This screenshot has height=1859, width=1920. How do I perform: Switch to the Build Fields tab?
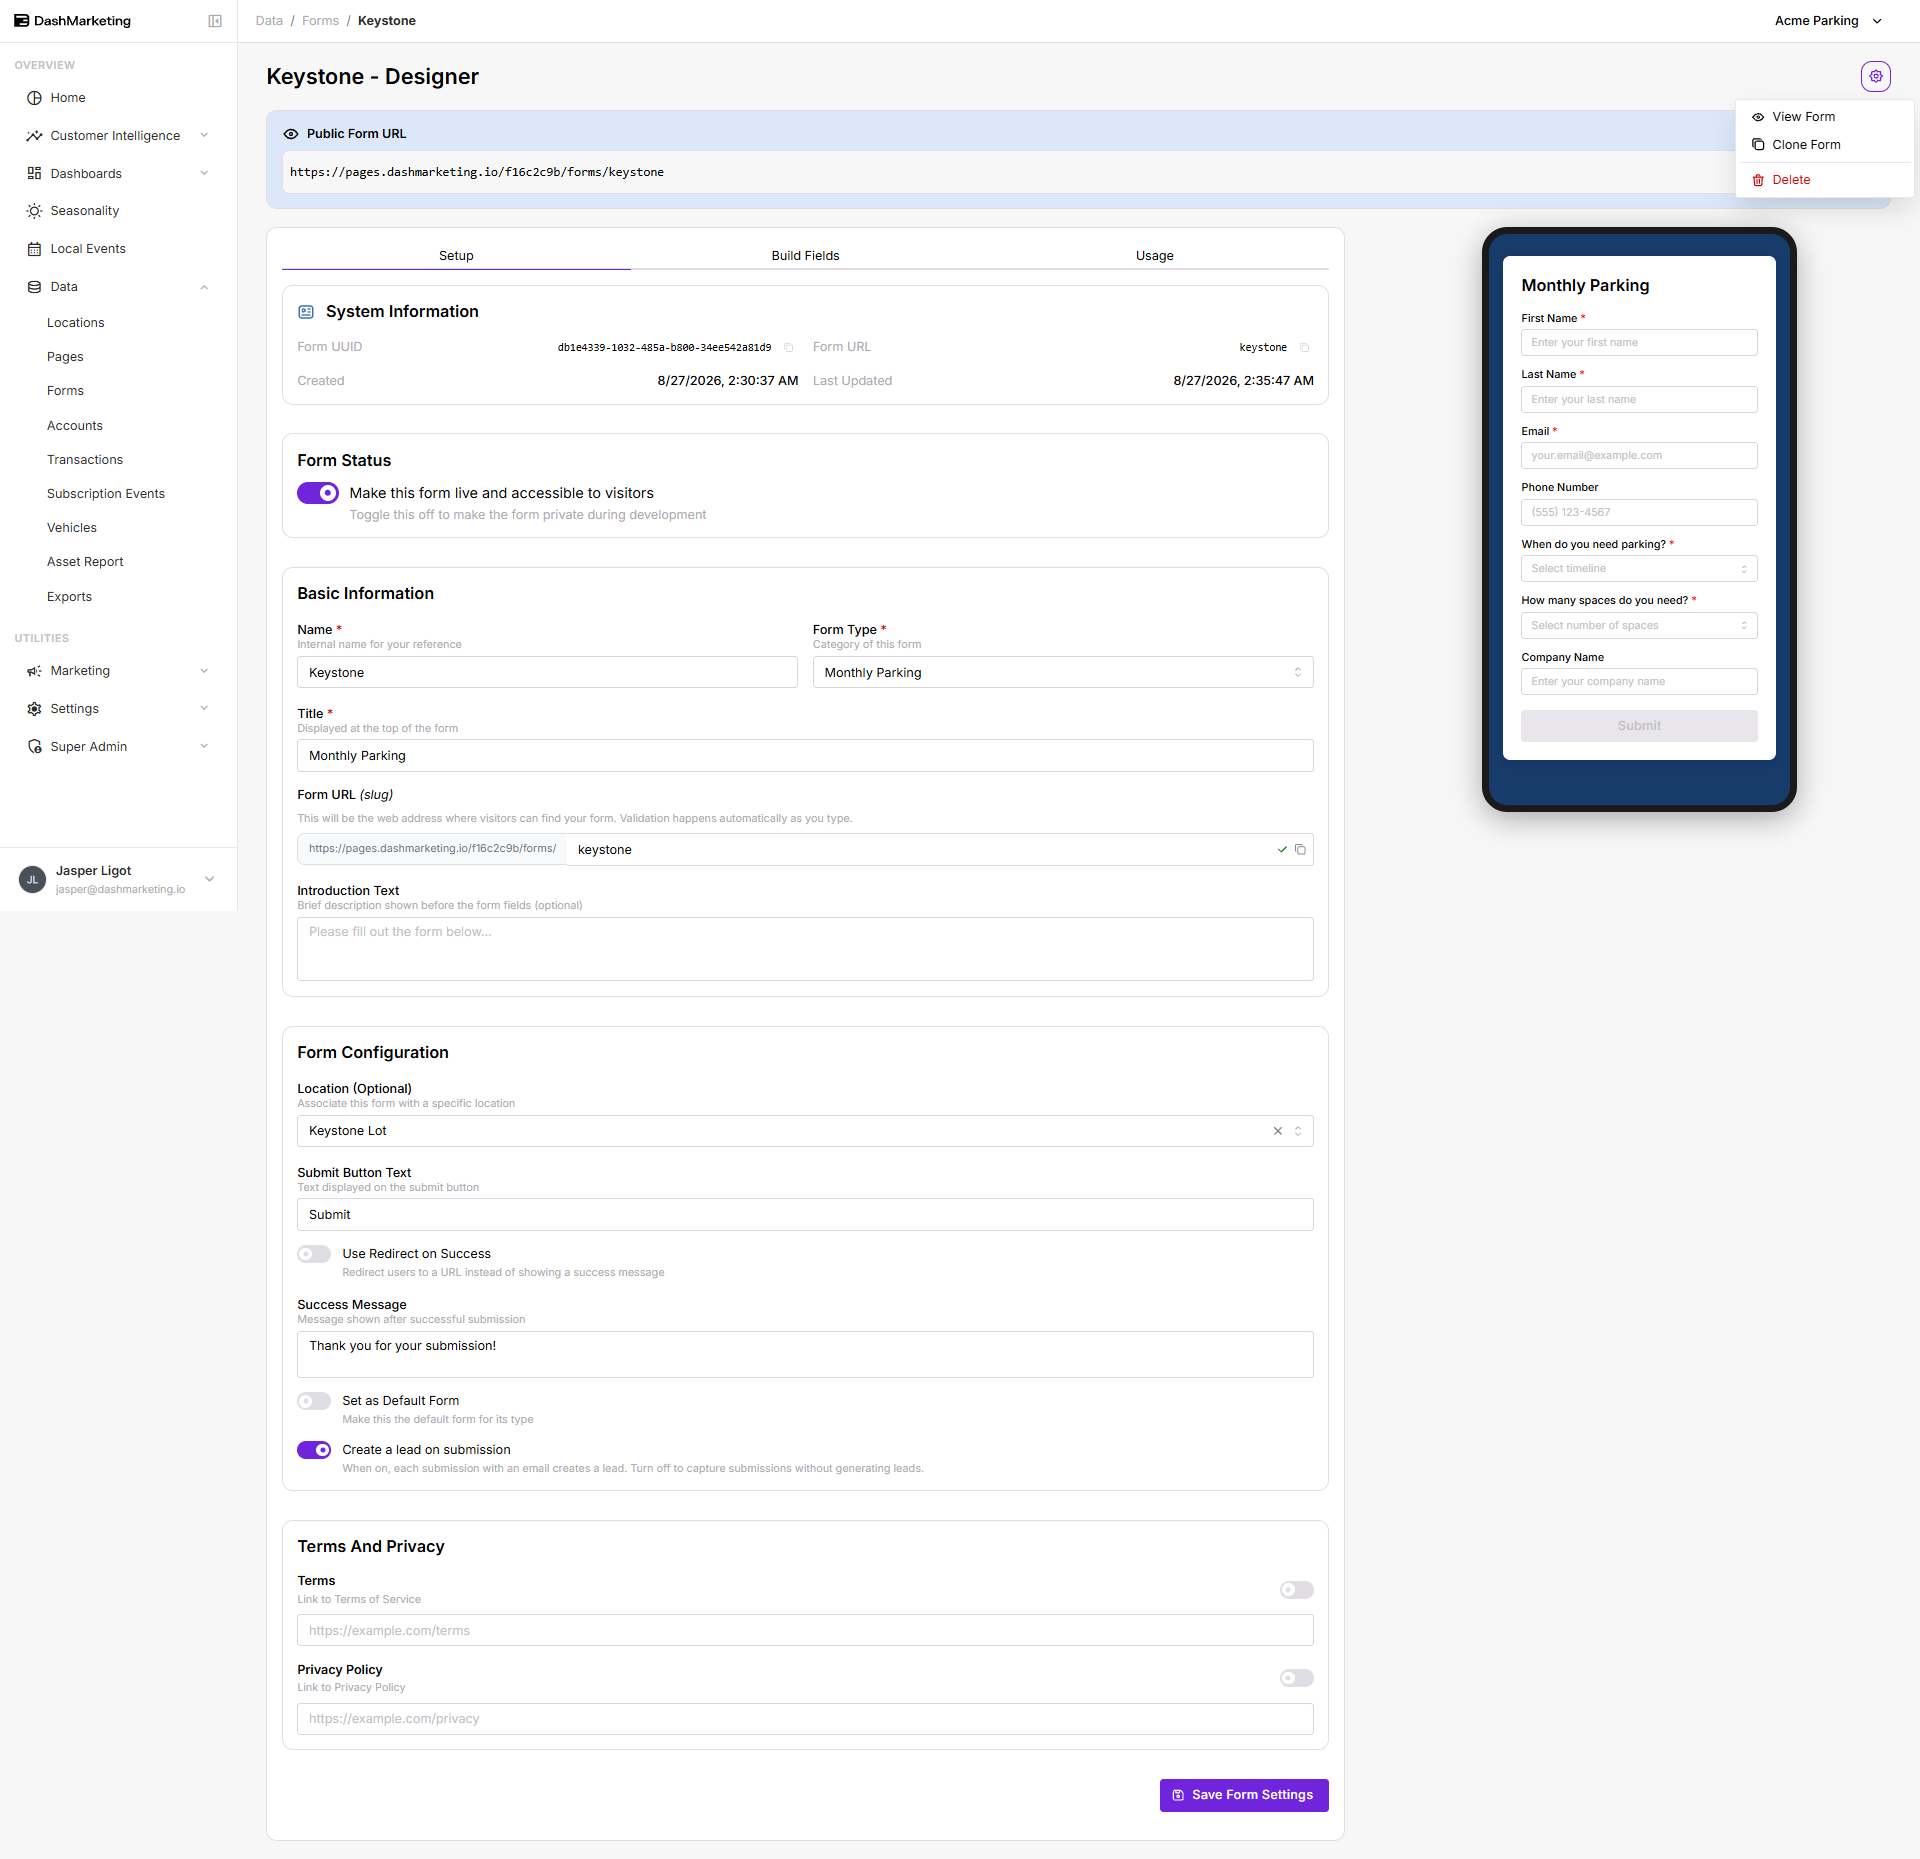pos(805,256)
